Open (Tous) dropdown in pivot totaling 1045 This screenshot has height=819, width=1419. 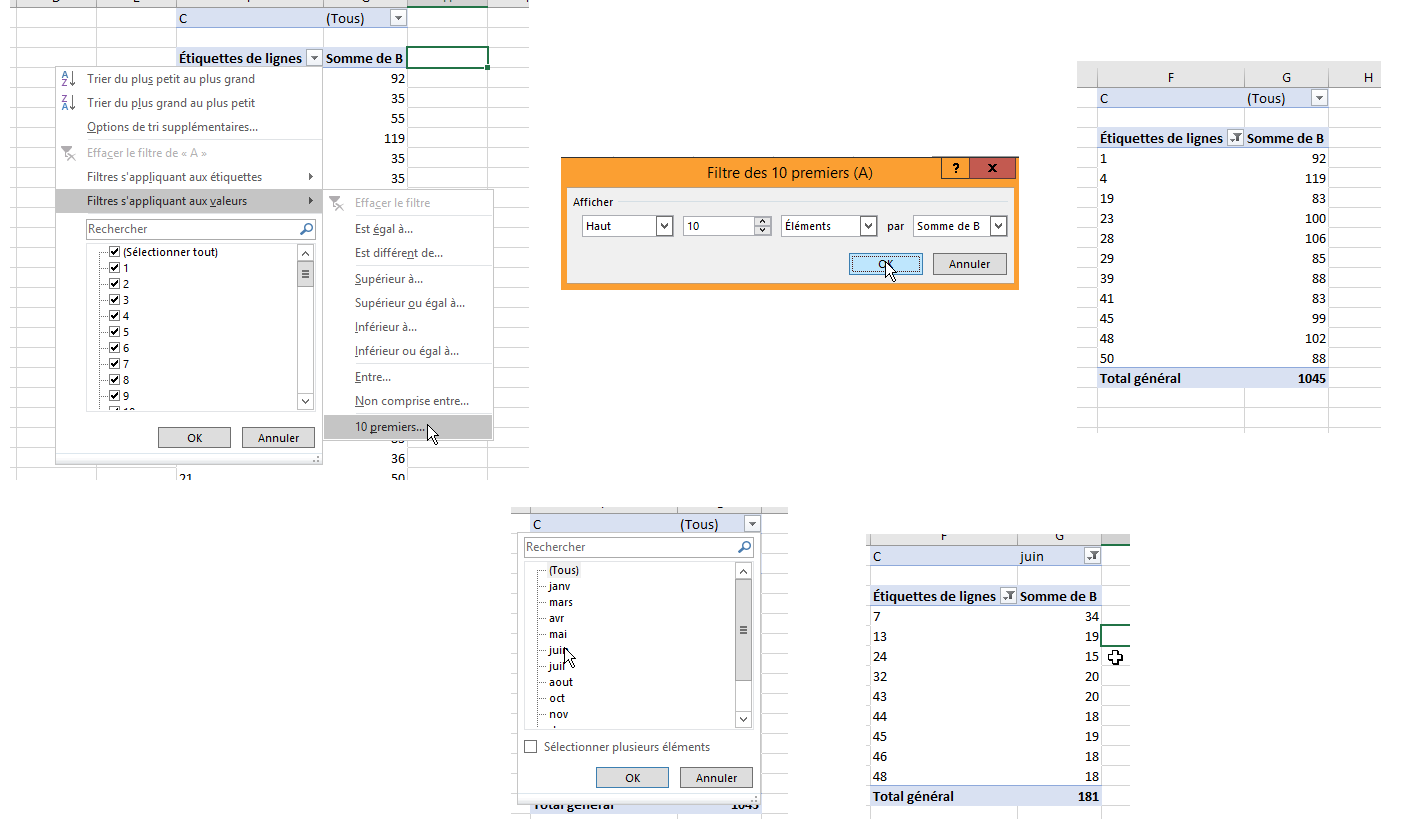[x=1319, y=98]
